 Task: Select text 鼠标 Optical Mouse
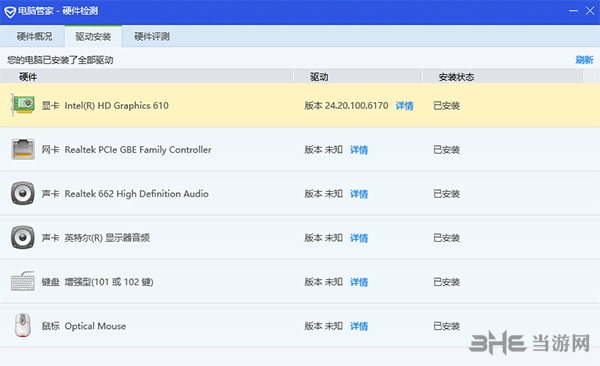point(84,326)
